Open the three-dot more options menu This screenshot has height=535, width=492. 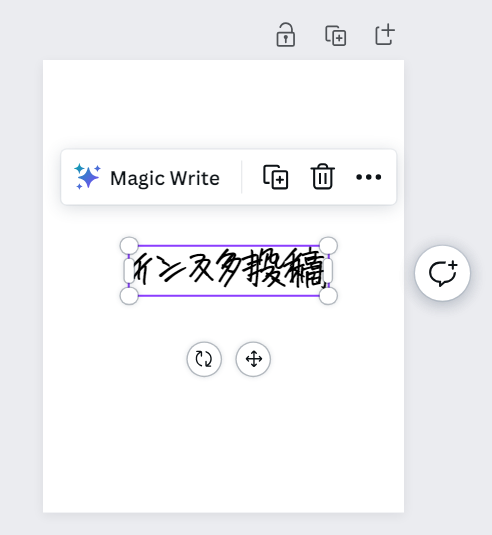coord(368,177)
